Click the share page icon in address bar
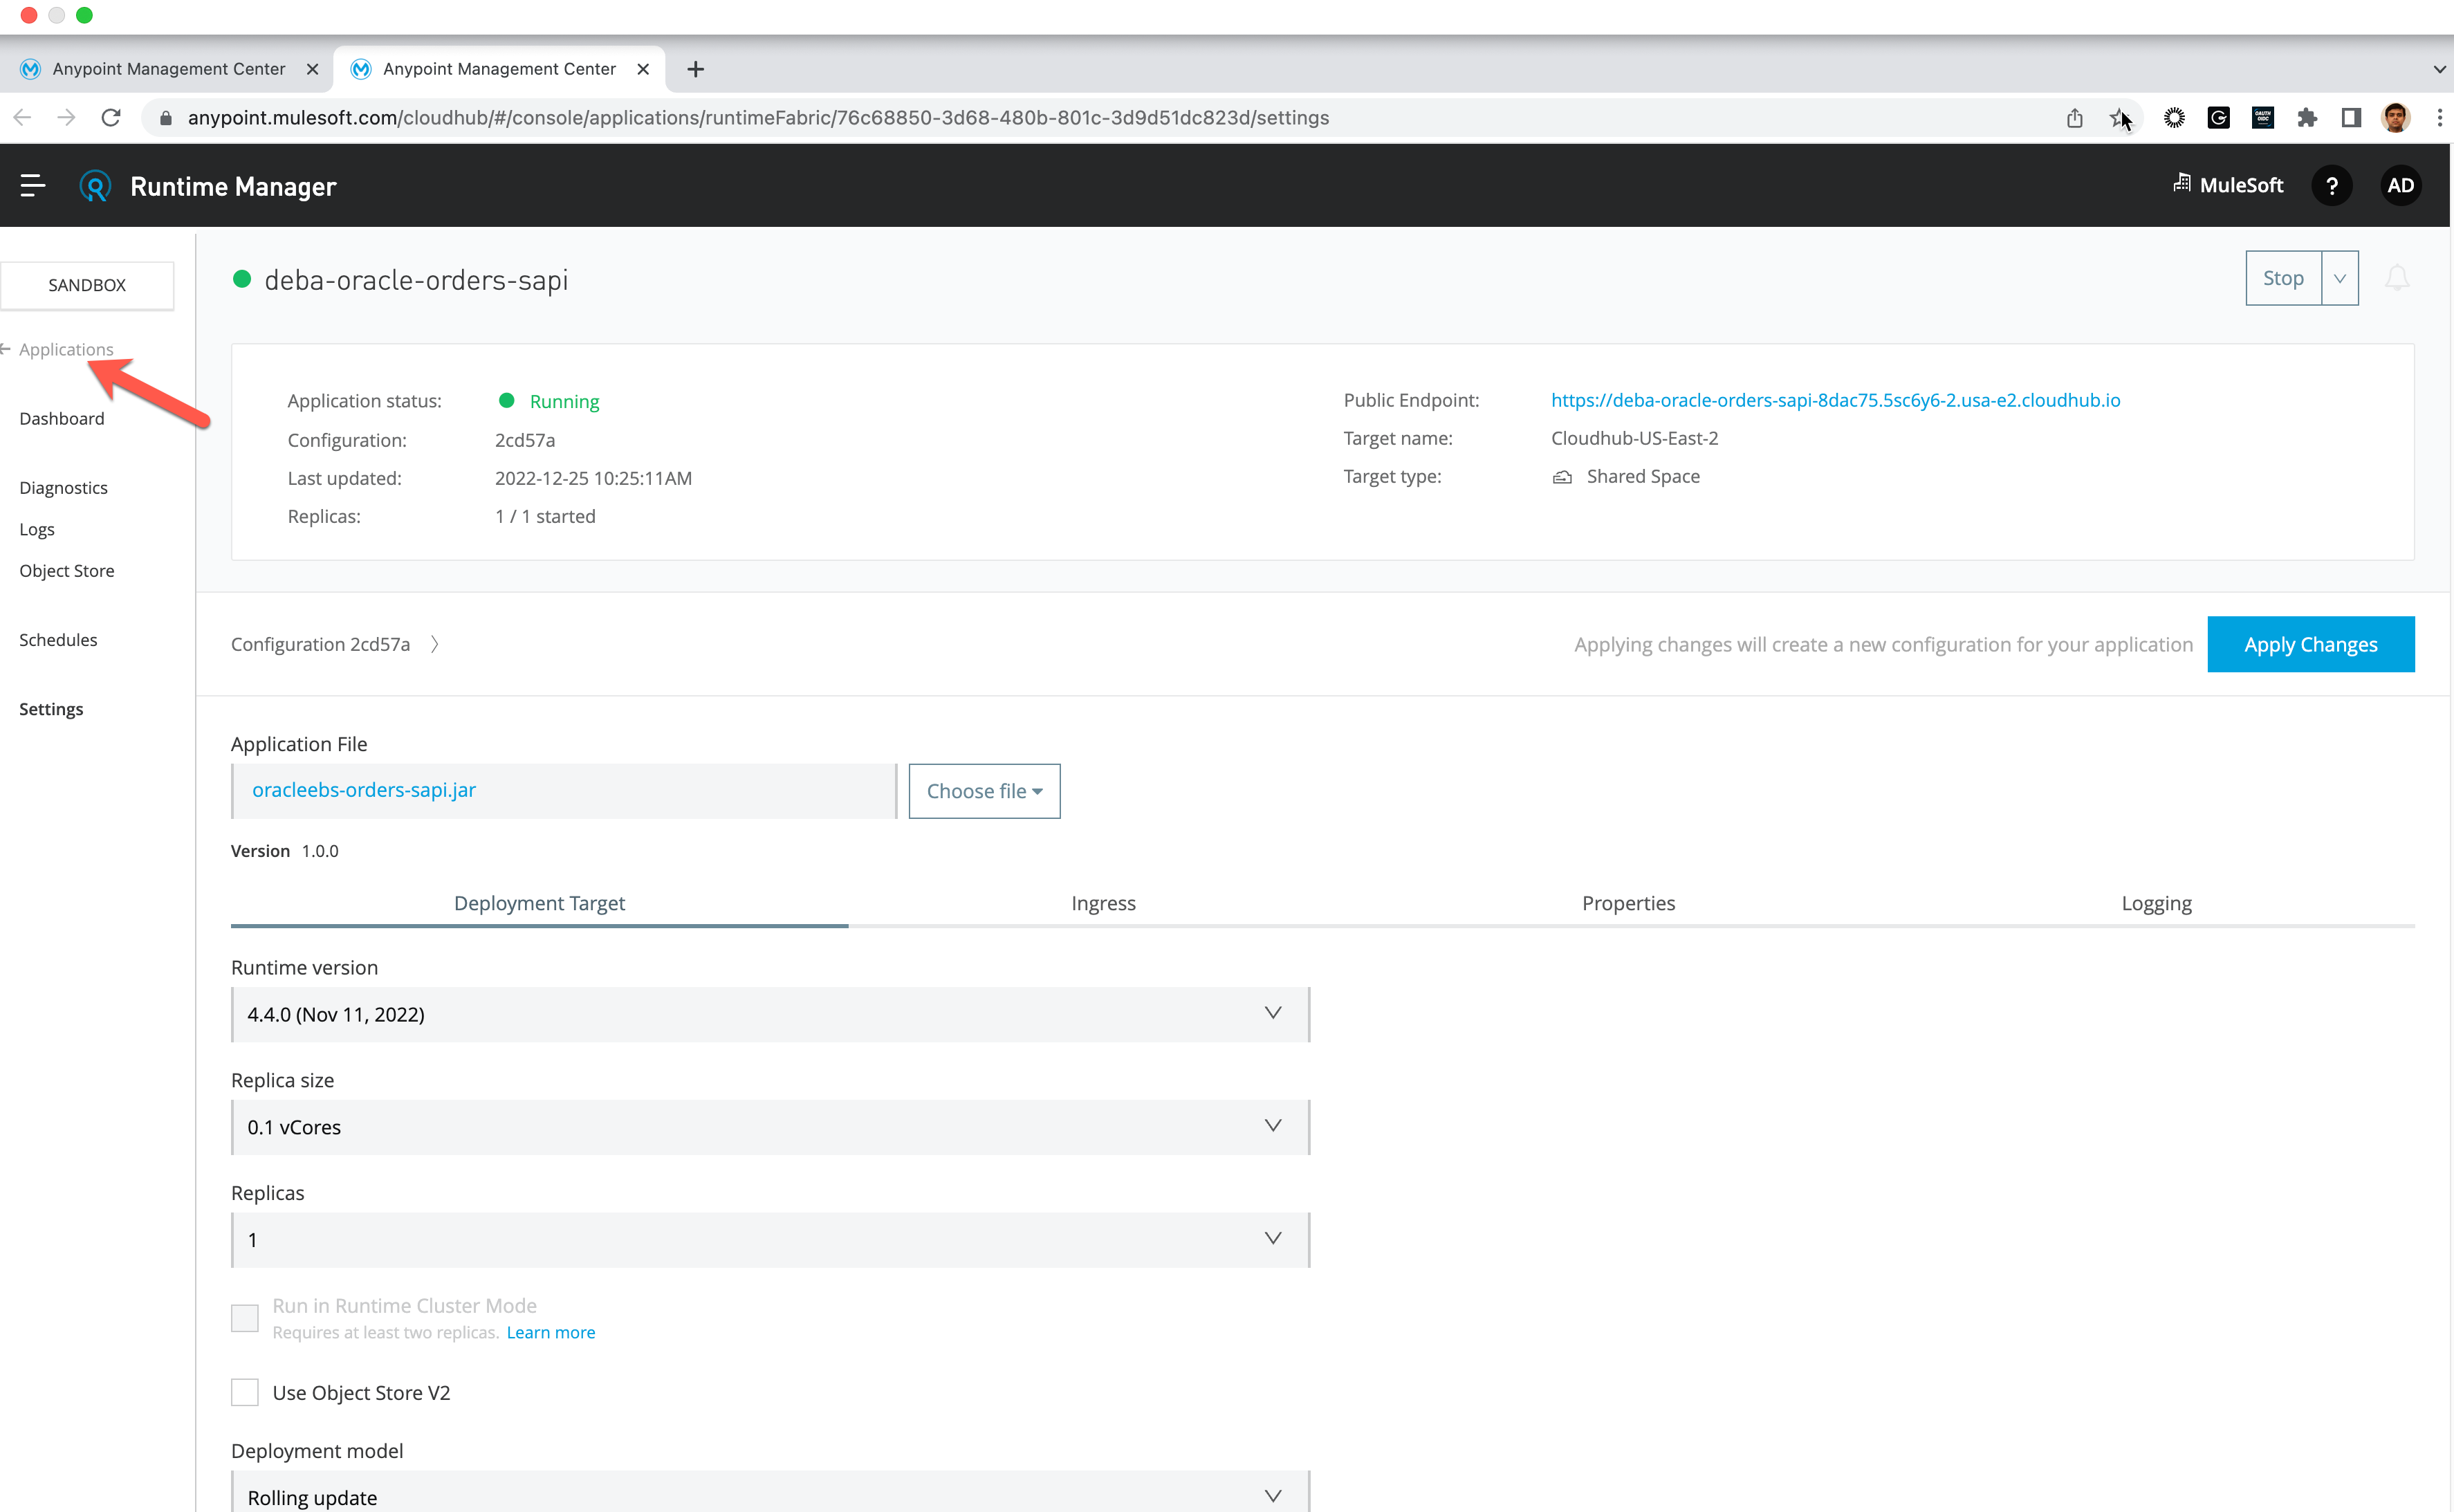The height and width of the screenshot is (1512, 2454). pyautogui.click(x=2075, y=118)
